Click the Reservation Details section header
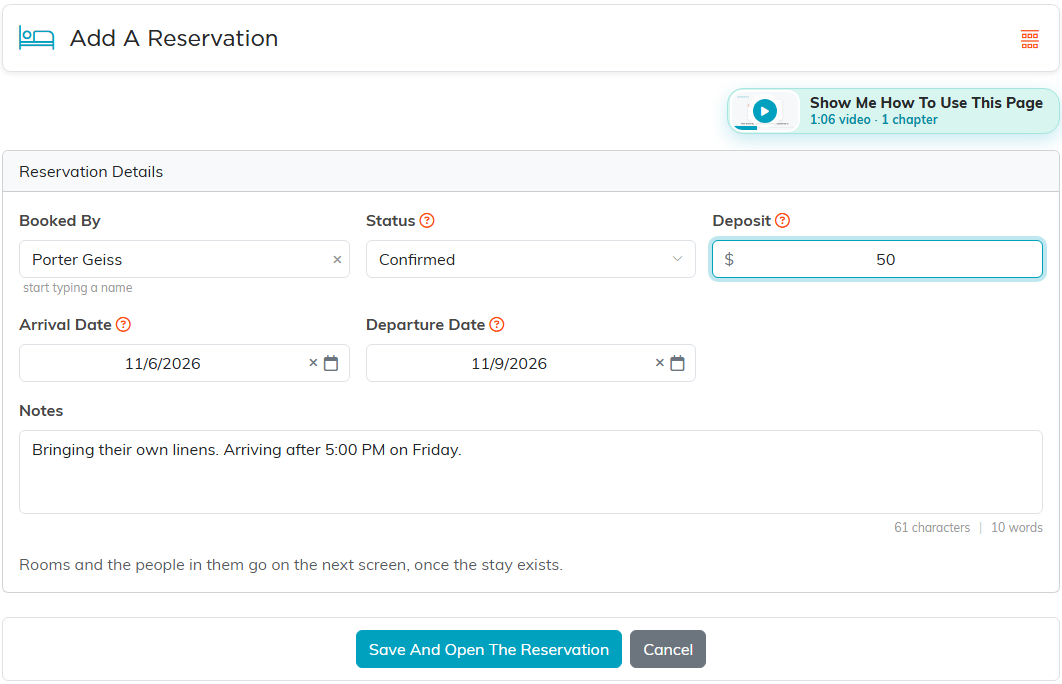Screen dimensions: 1062x684 530,171
